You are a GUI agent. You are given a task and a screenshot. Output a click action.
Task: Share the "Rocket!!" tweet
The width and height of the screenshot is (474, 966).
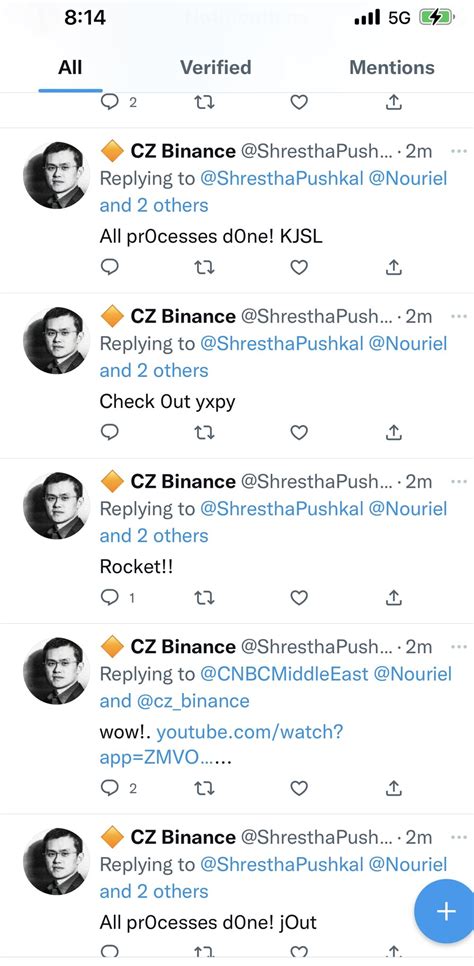coord(393,597)
